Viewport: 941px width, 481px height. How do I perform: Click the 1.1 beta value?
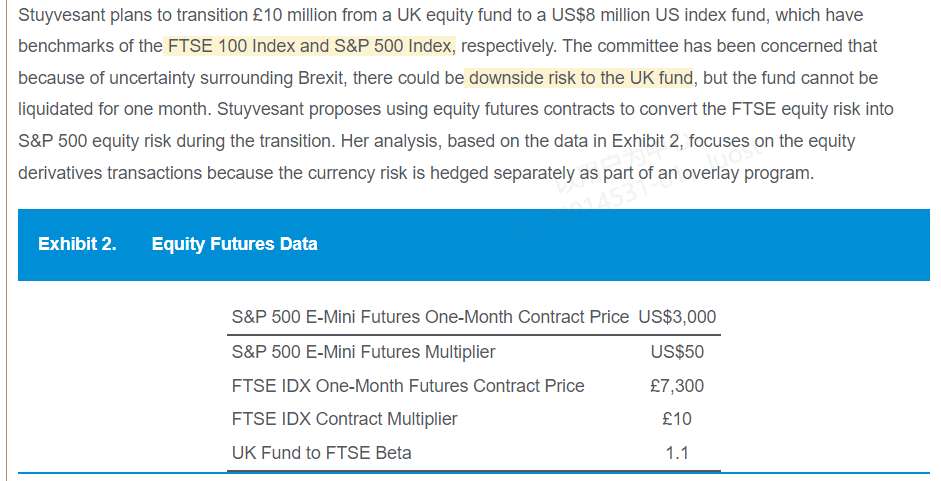677,453
